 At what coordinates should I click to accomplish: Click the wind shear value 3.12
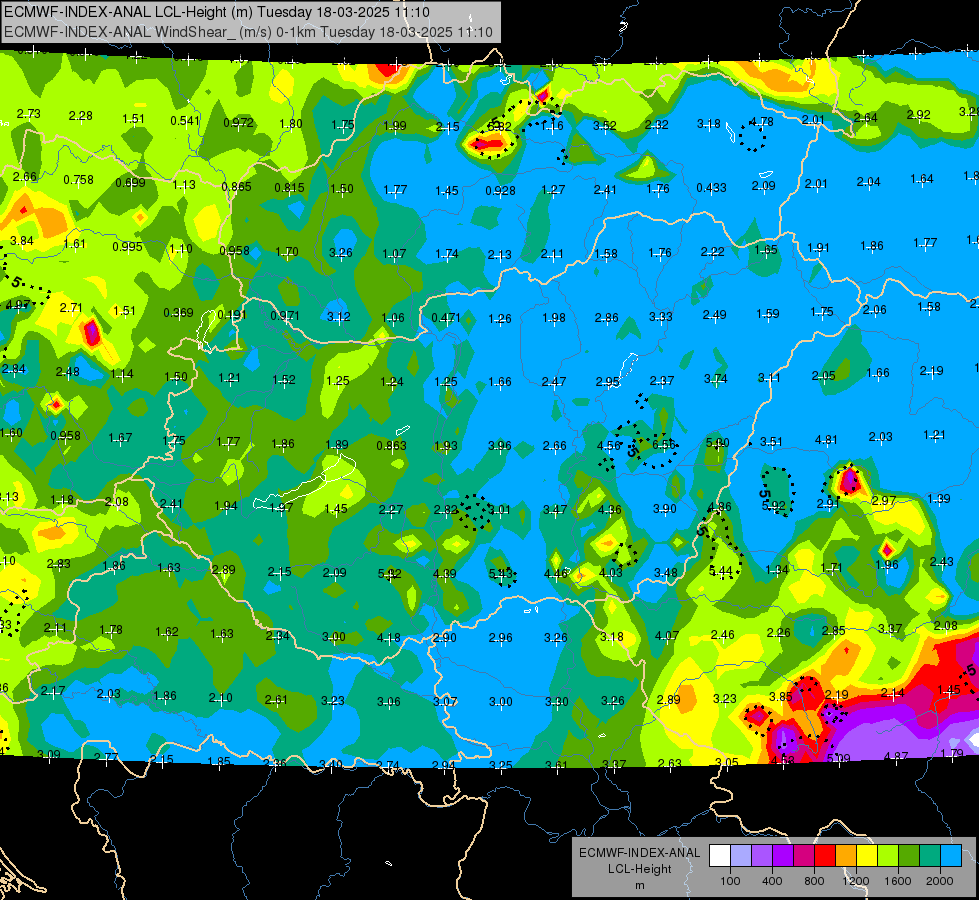point(339,317)
